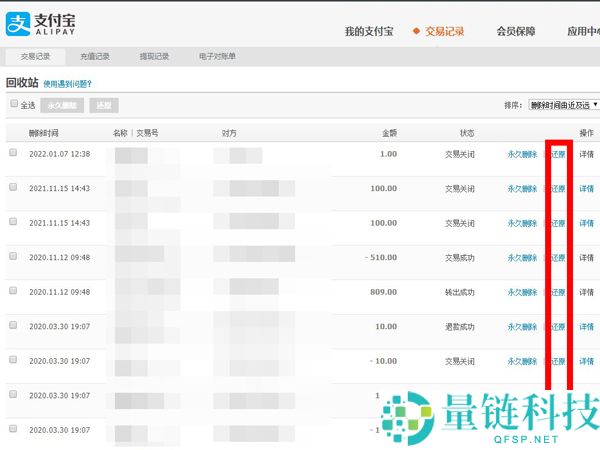Permanently delete the 1.00 transaction

tap(522, 154)
